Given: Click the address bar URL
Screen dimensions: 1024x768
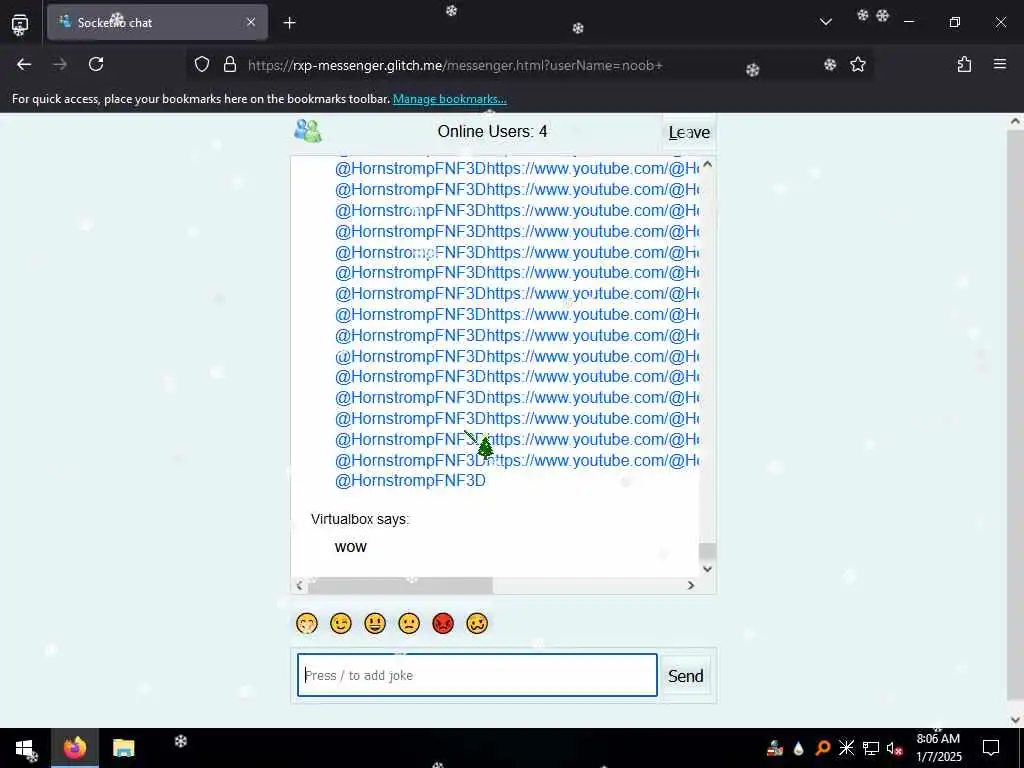Looking at the screenshot, I should point(455,65).
